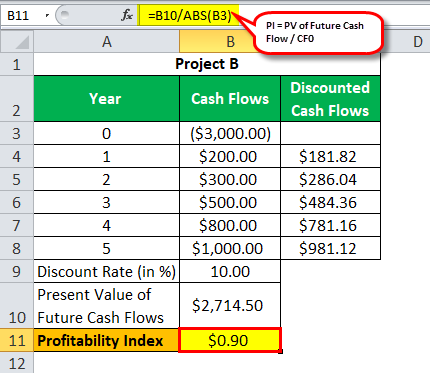The height and width of the screenshot is (373, 430).
Task: Click the Cash Flows header cell
Action: click(230, 99)
